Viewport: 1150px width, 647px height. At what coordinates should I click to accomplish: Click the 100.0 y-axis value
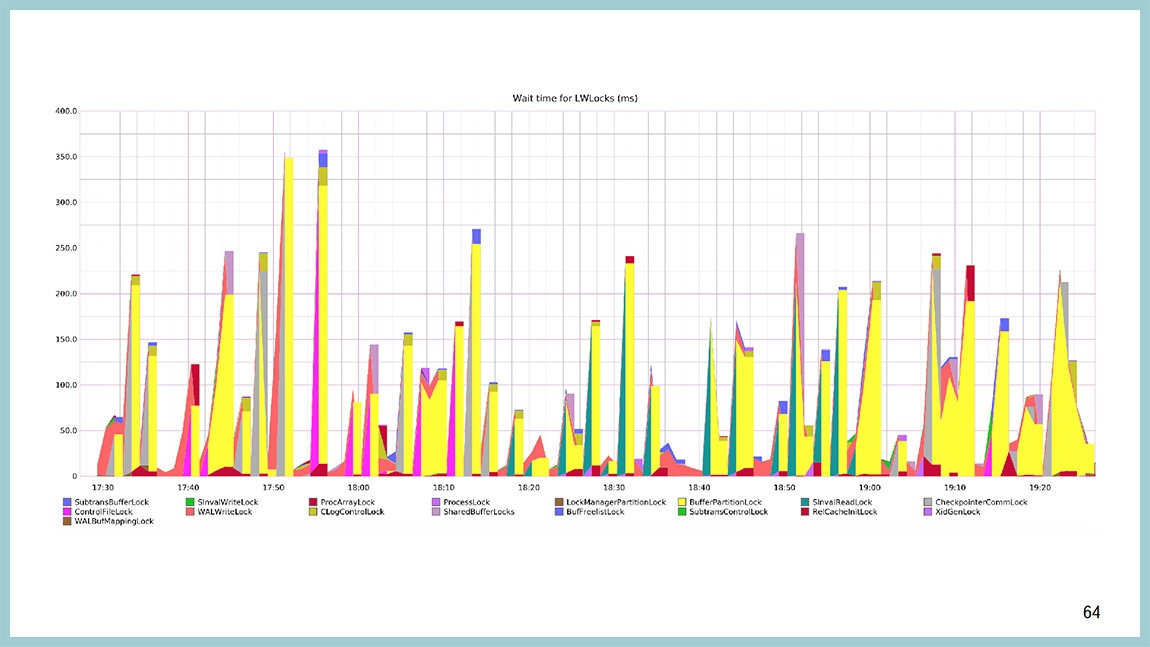[66, 385]
